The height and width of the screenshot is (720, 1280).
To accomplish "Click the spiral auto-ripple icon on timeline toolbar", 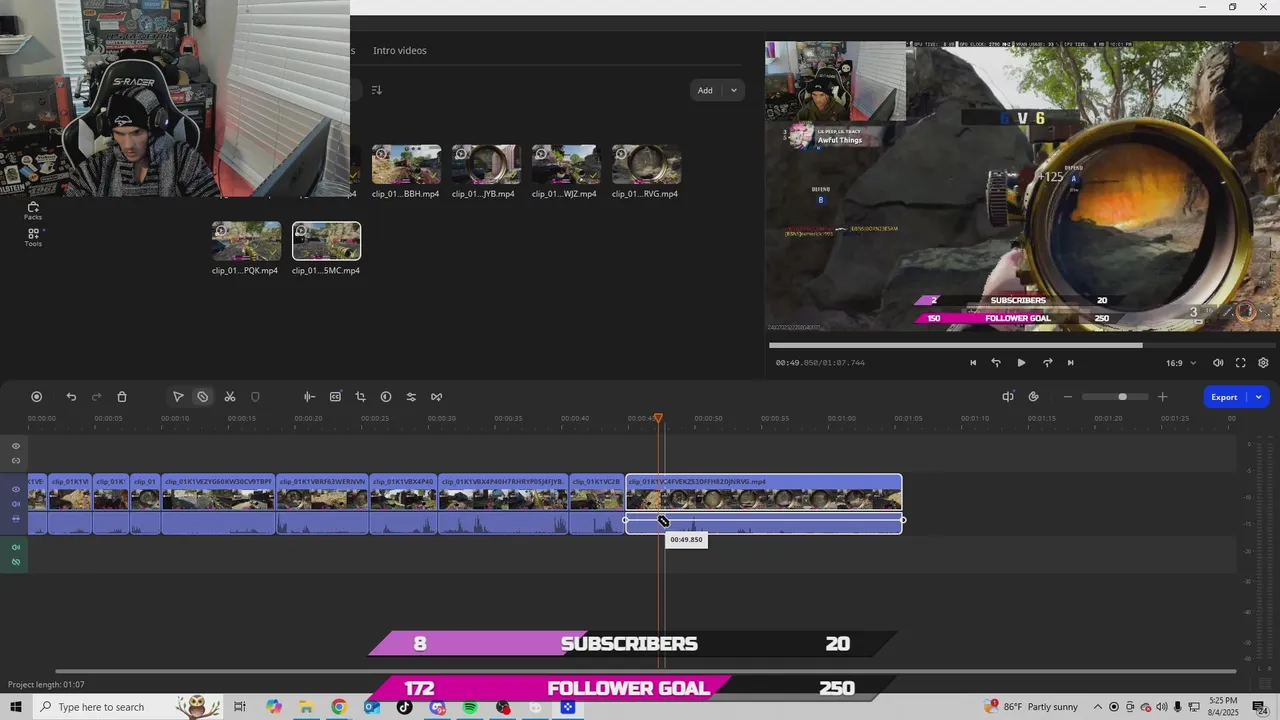I will (1034, 397).
